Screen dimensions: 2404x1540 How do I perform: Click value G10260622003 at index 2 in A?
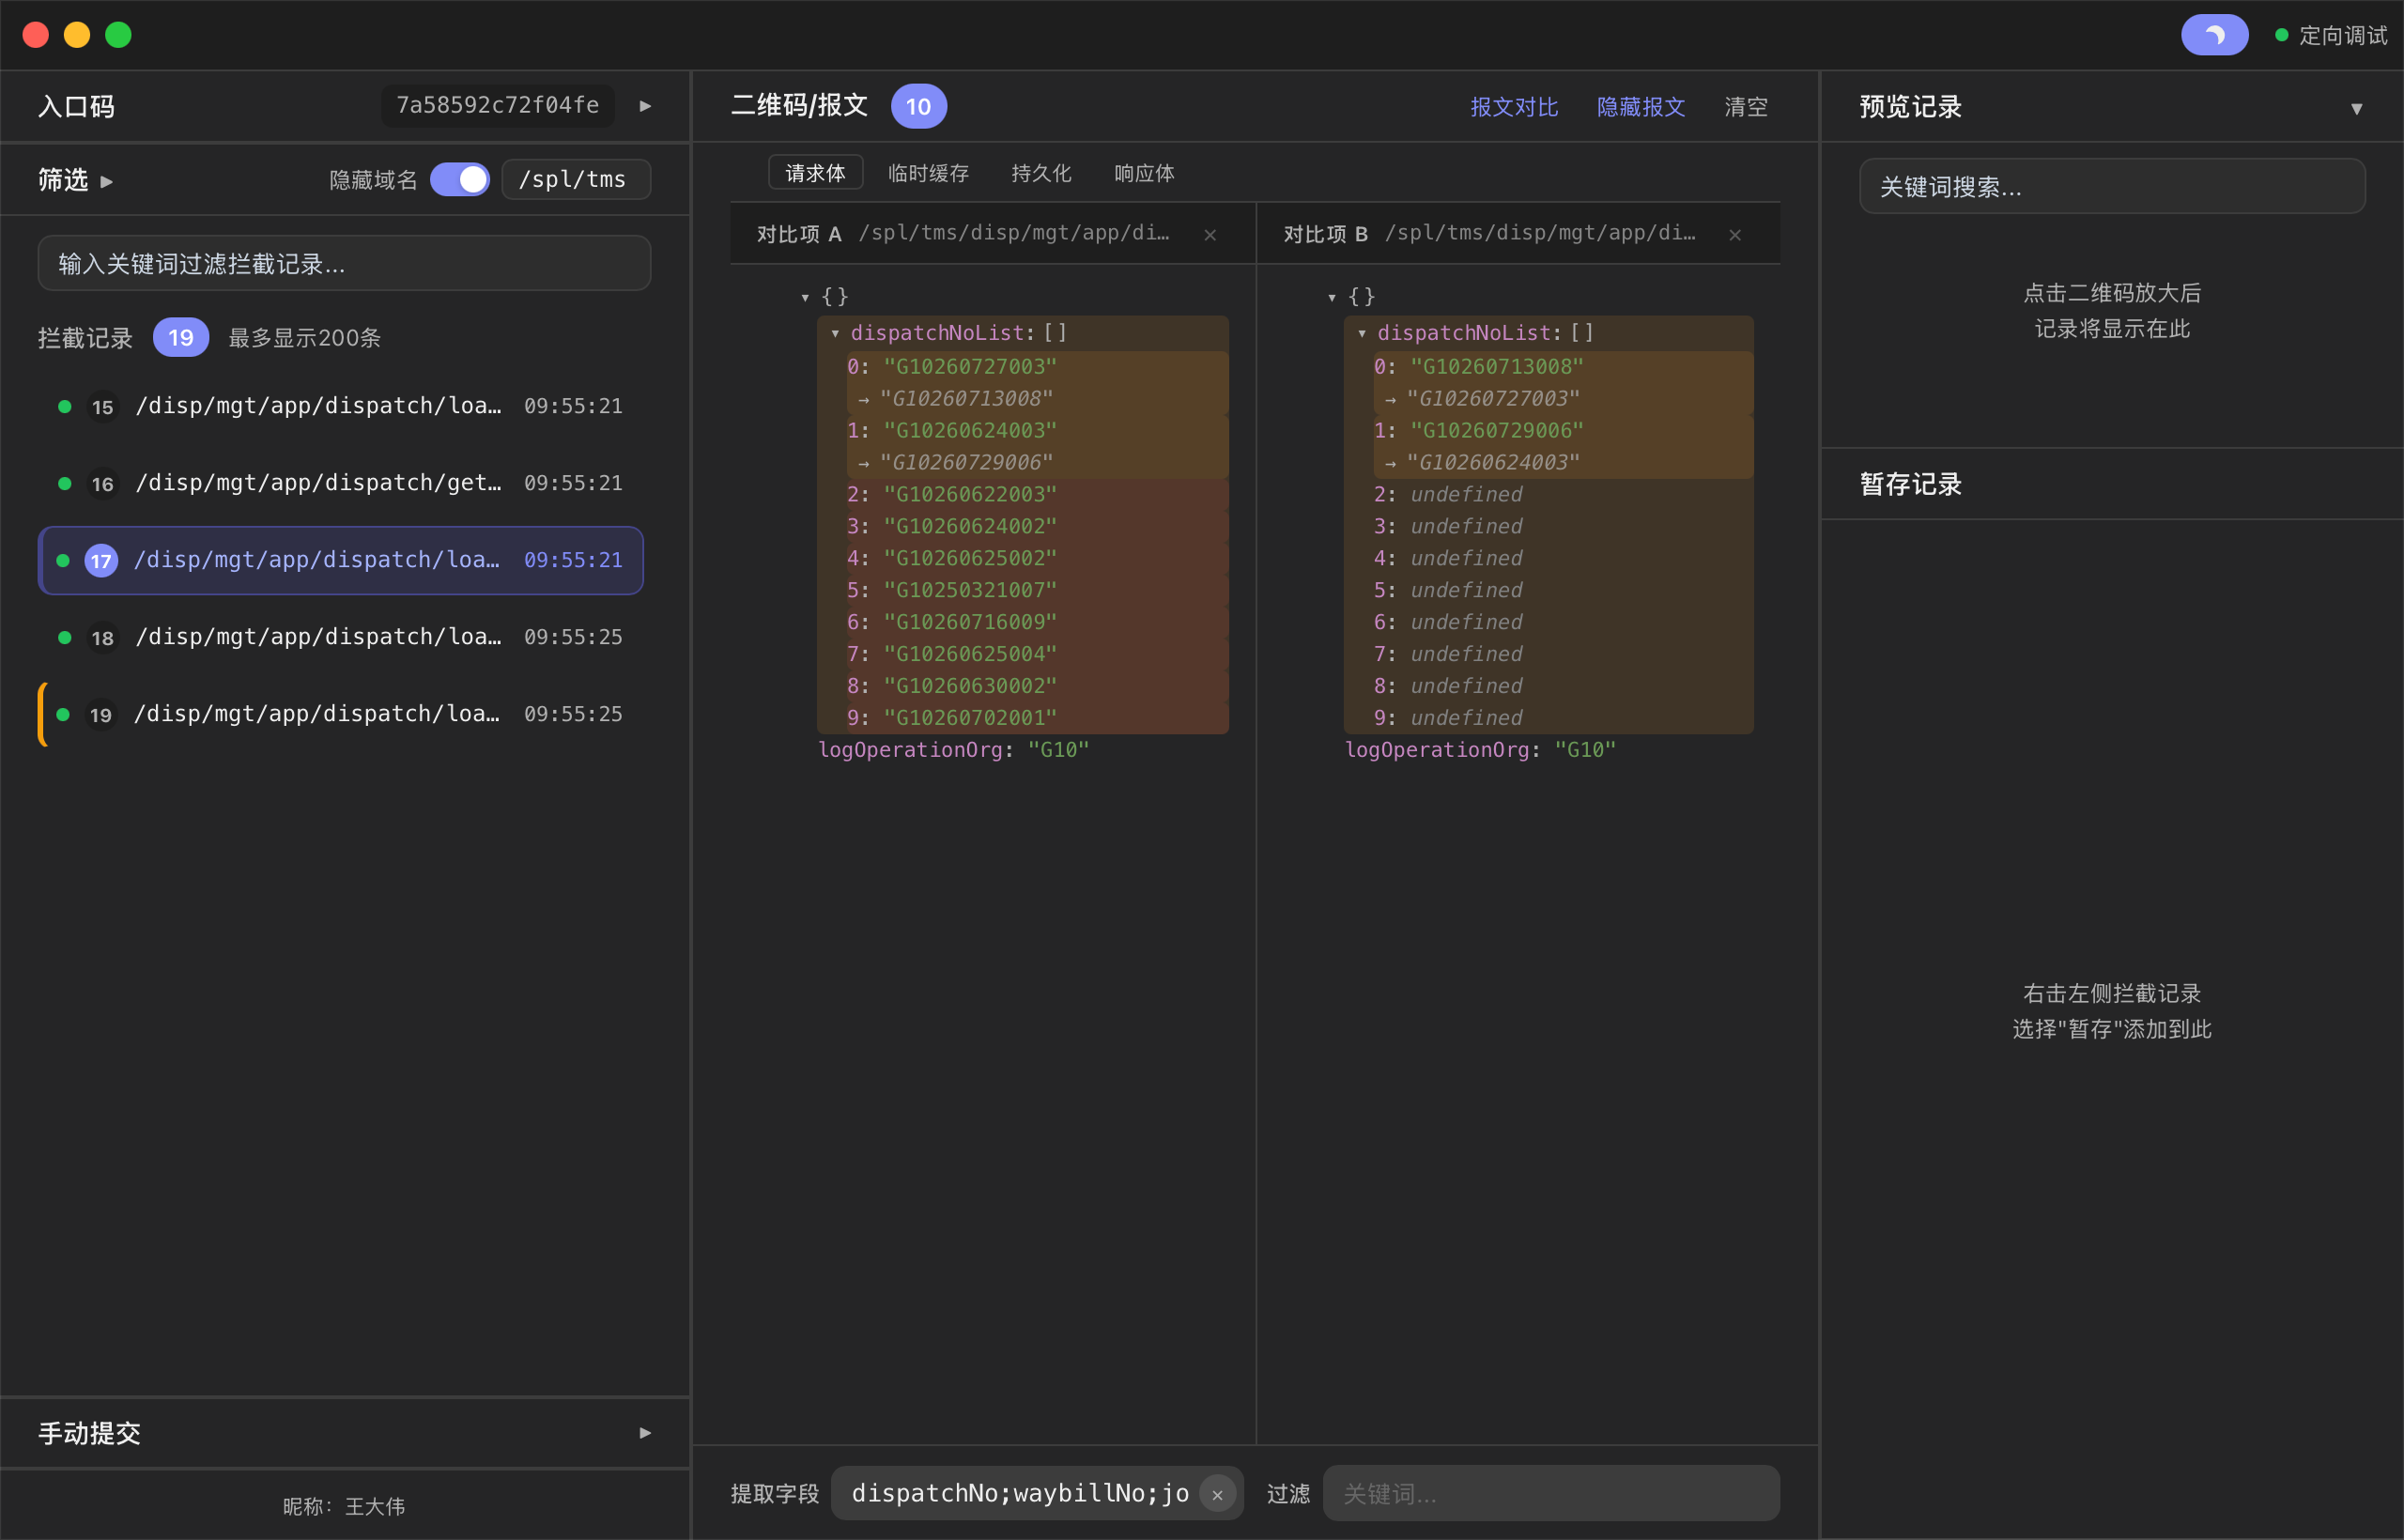coord(970,494)
